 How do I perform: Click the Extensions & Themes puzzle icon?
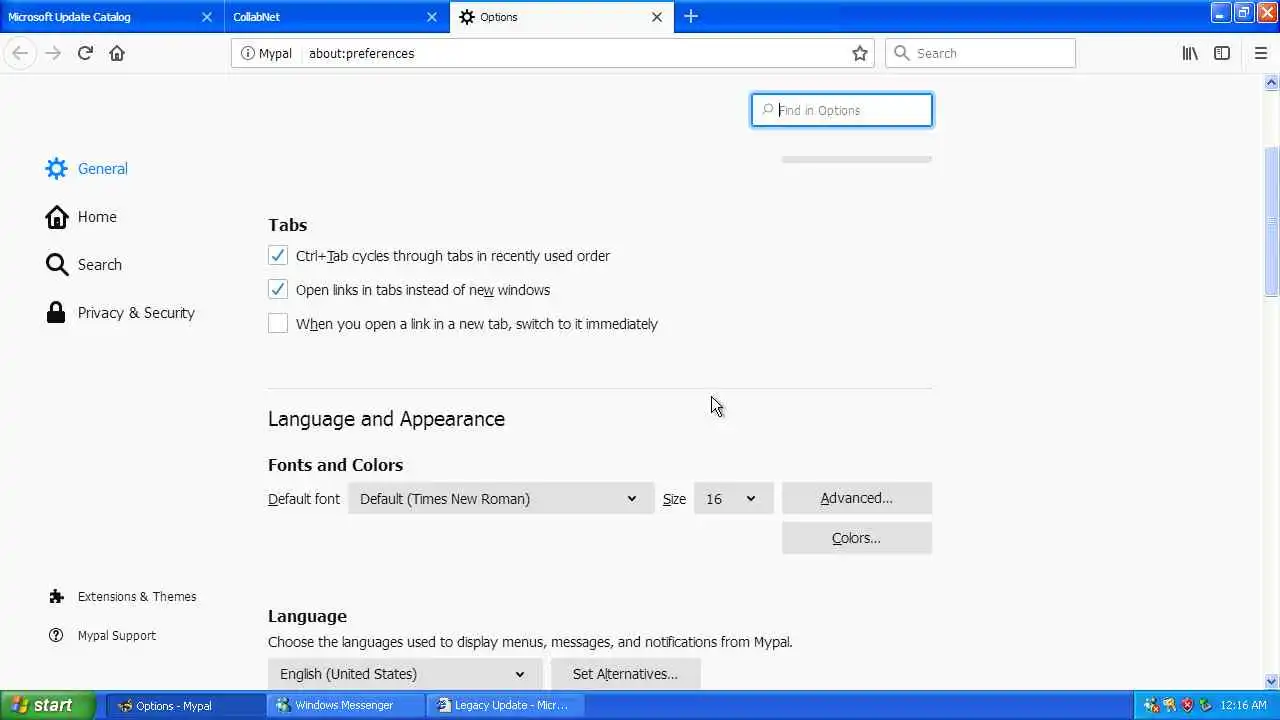click(56, 596)
